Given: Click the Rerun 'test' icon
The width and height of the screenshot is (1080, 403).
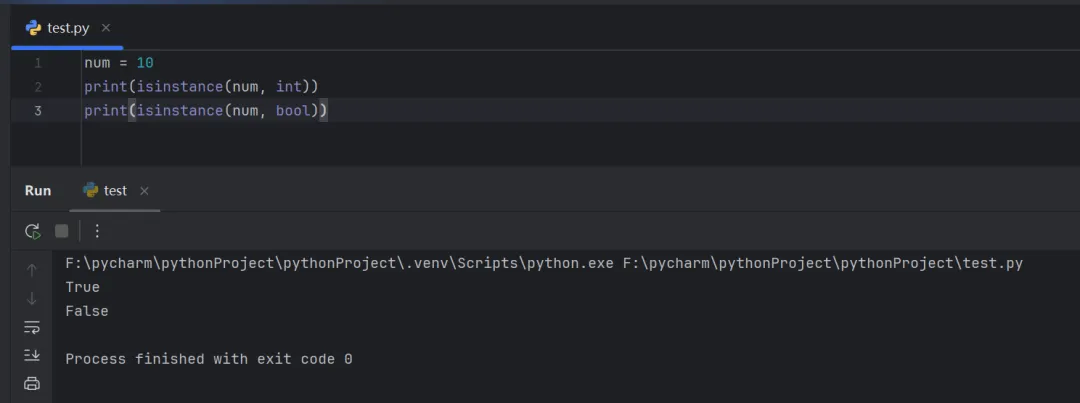Looking at the screenshot, I should click(32, 231).
